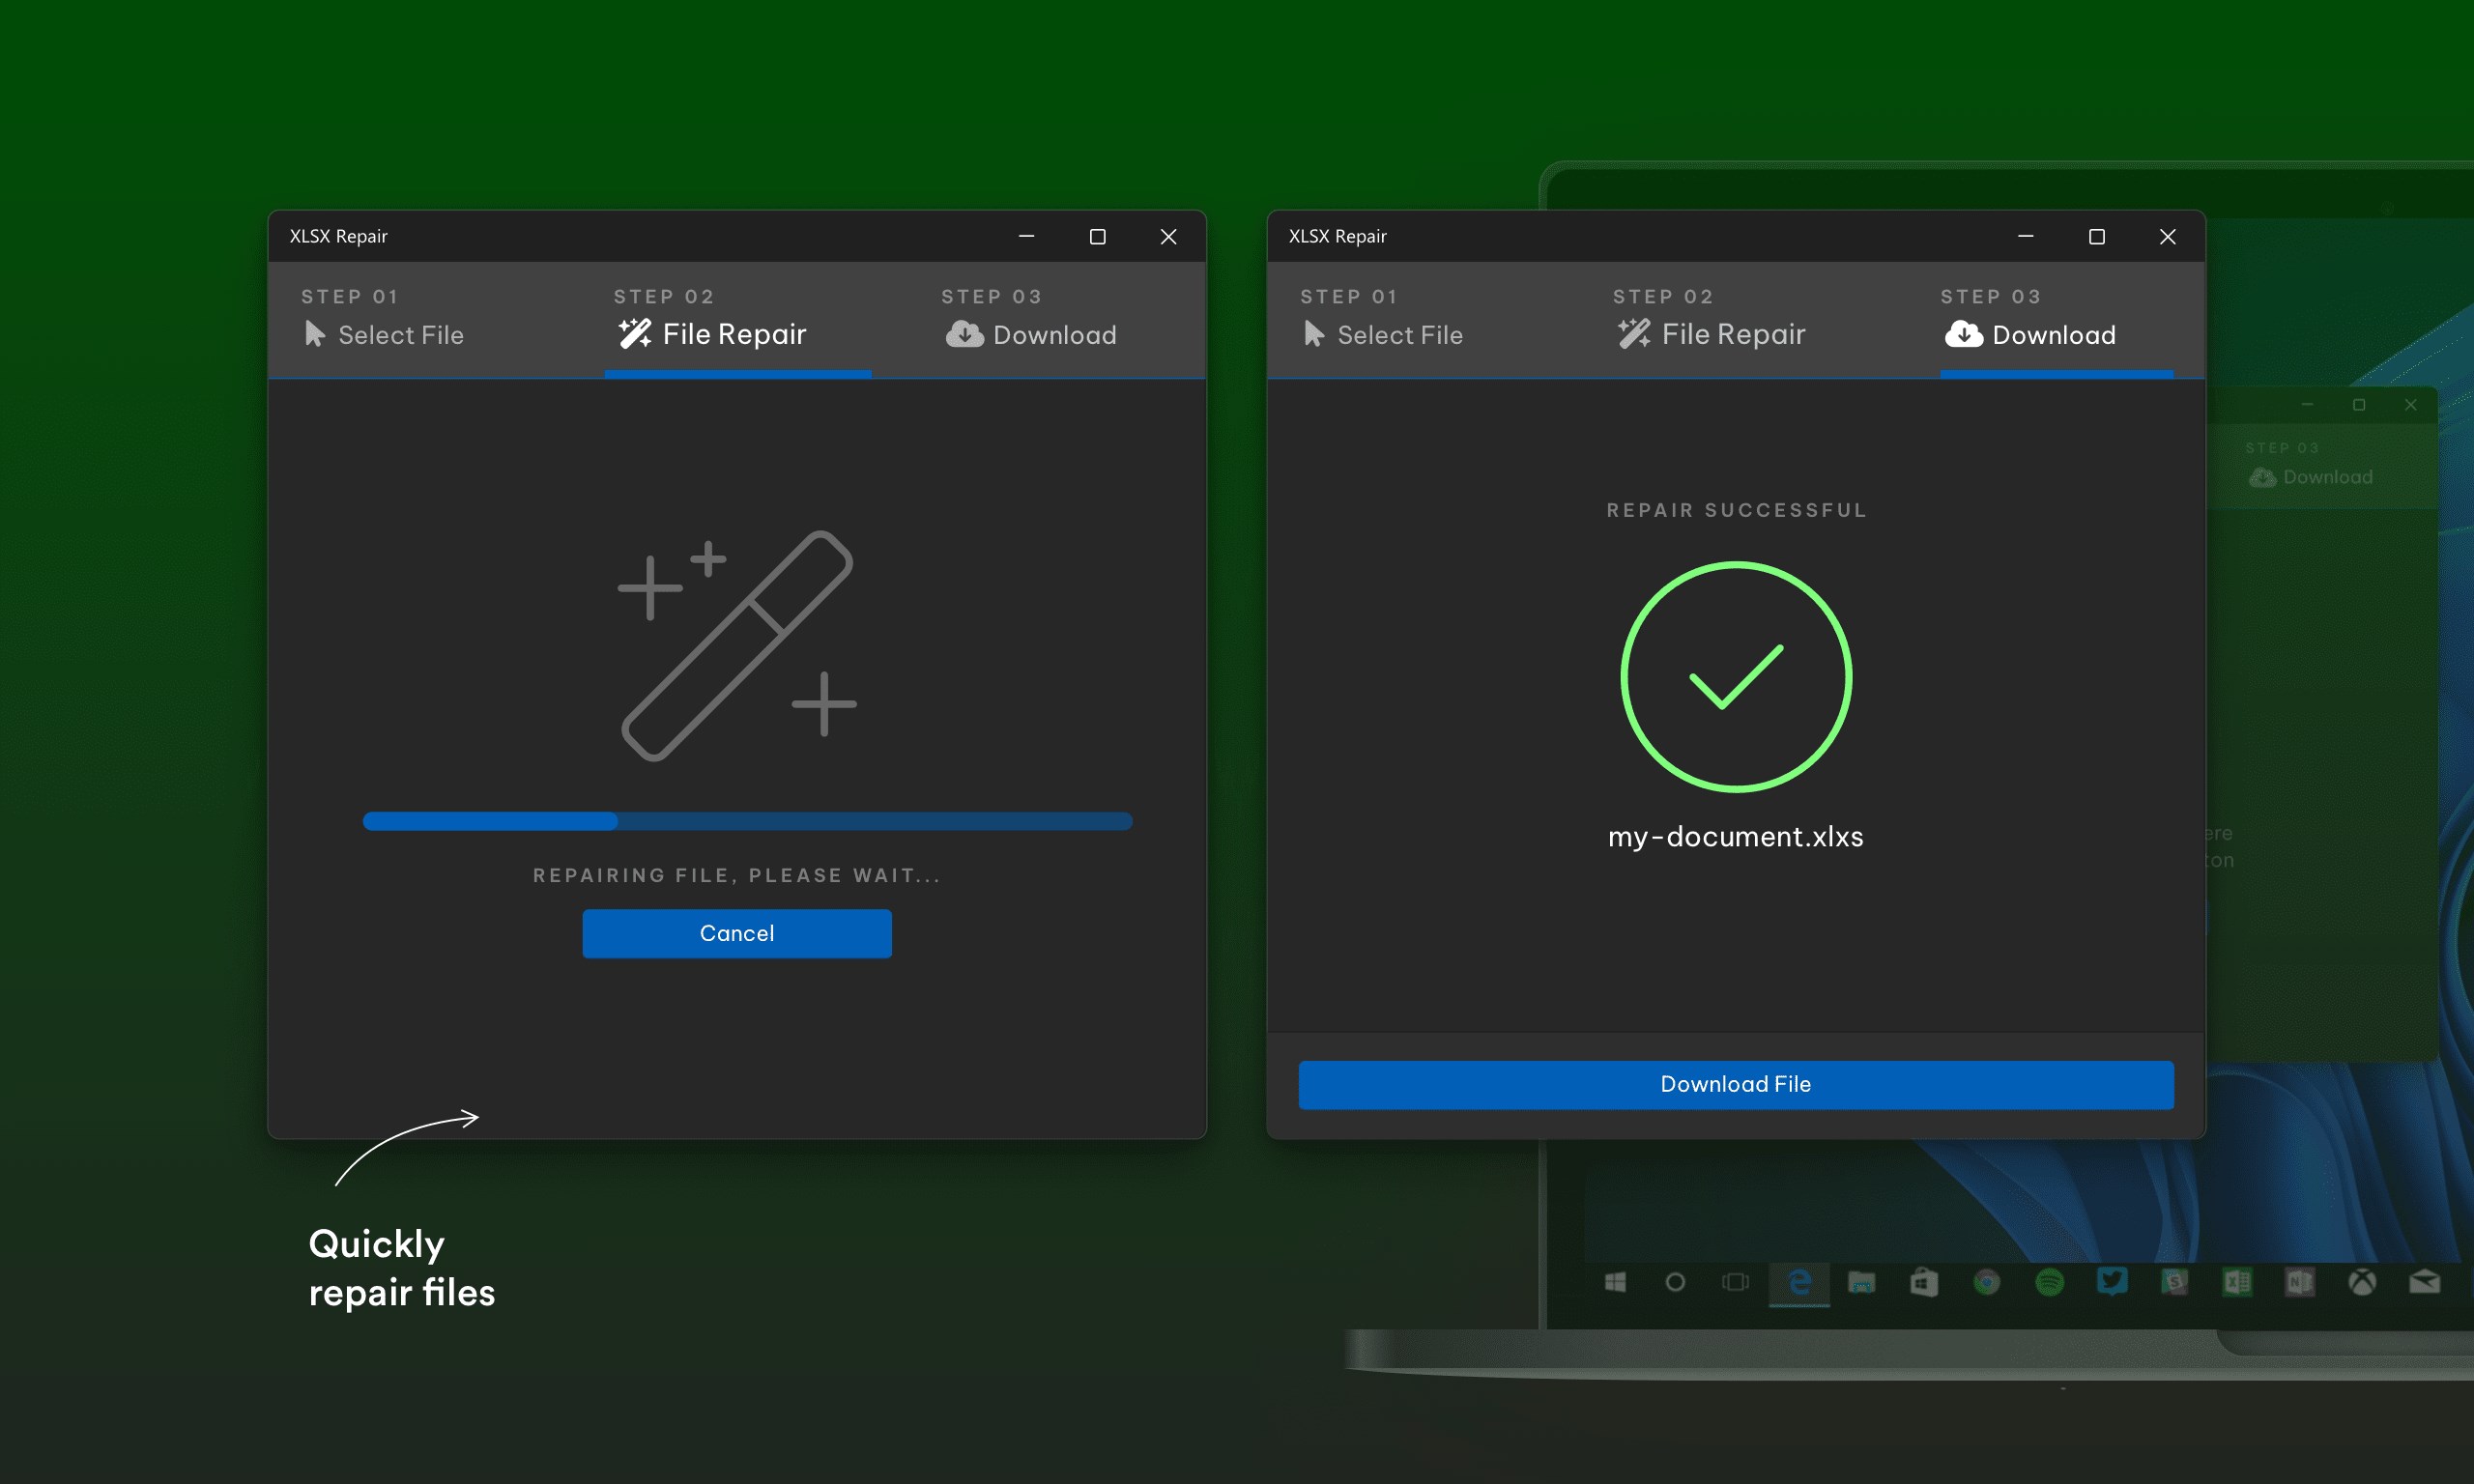Click the green success checkmark circle
Image resolution: width=2474 pixels, height=1484 pixels.
tap(1735, 677)
